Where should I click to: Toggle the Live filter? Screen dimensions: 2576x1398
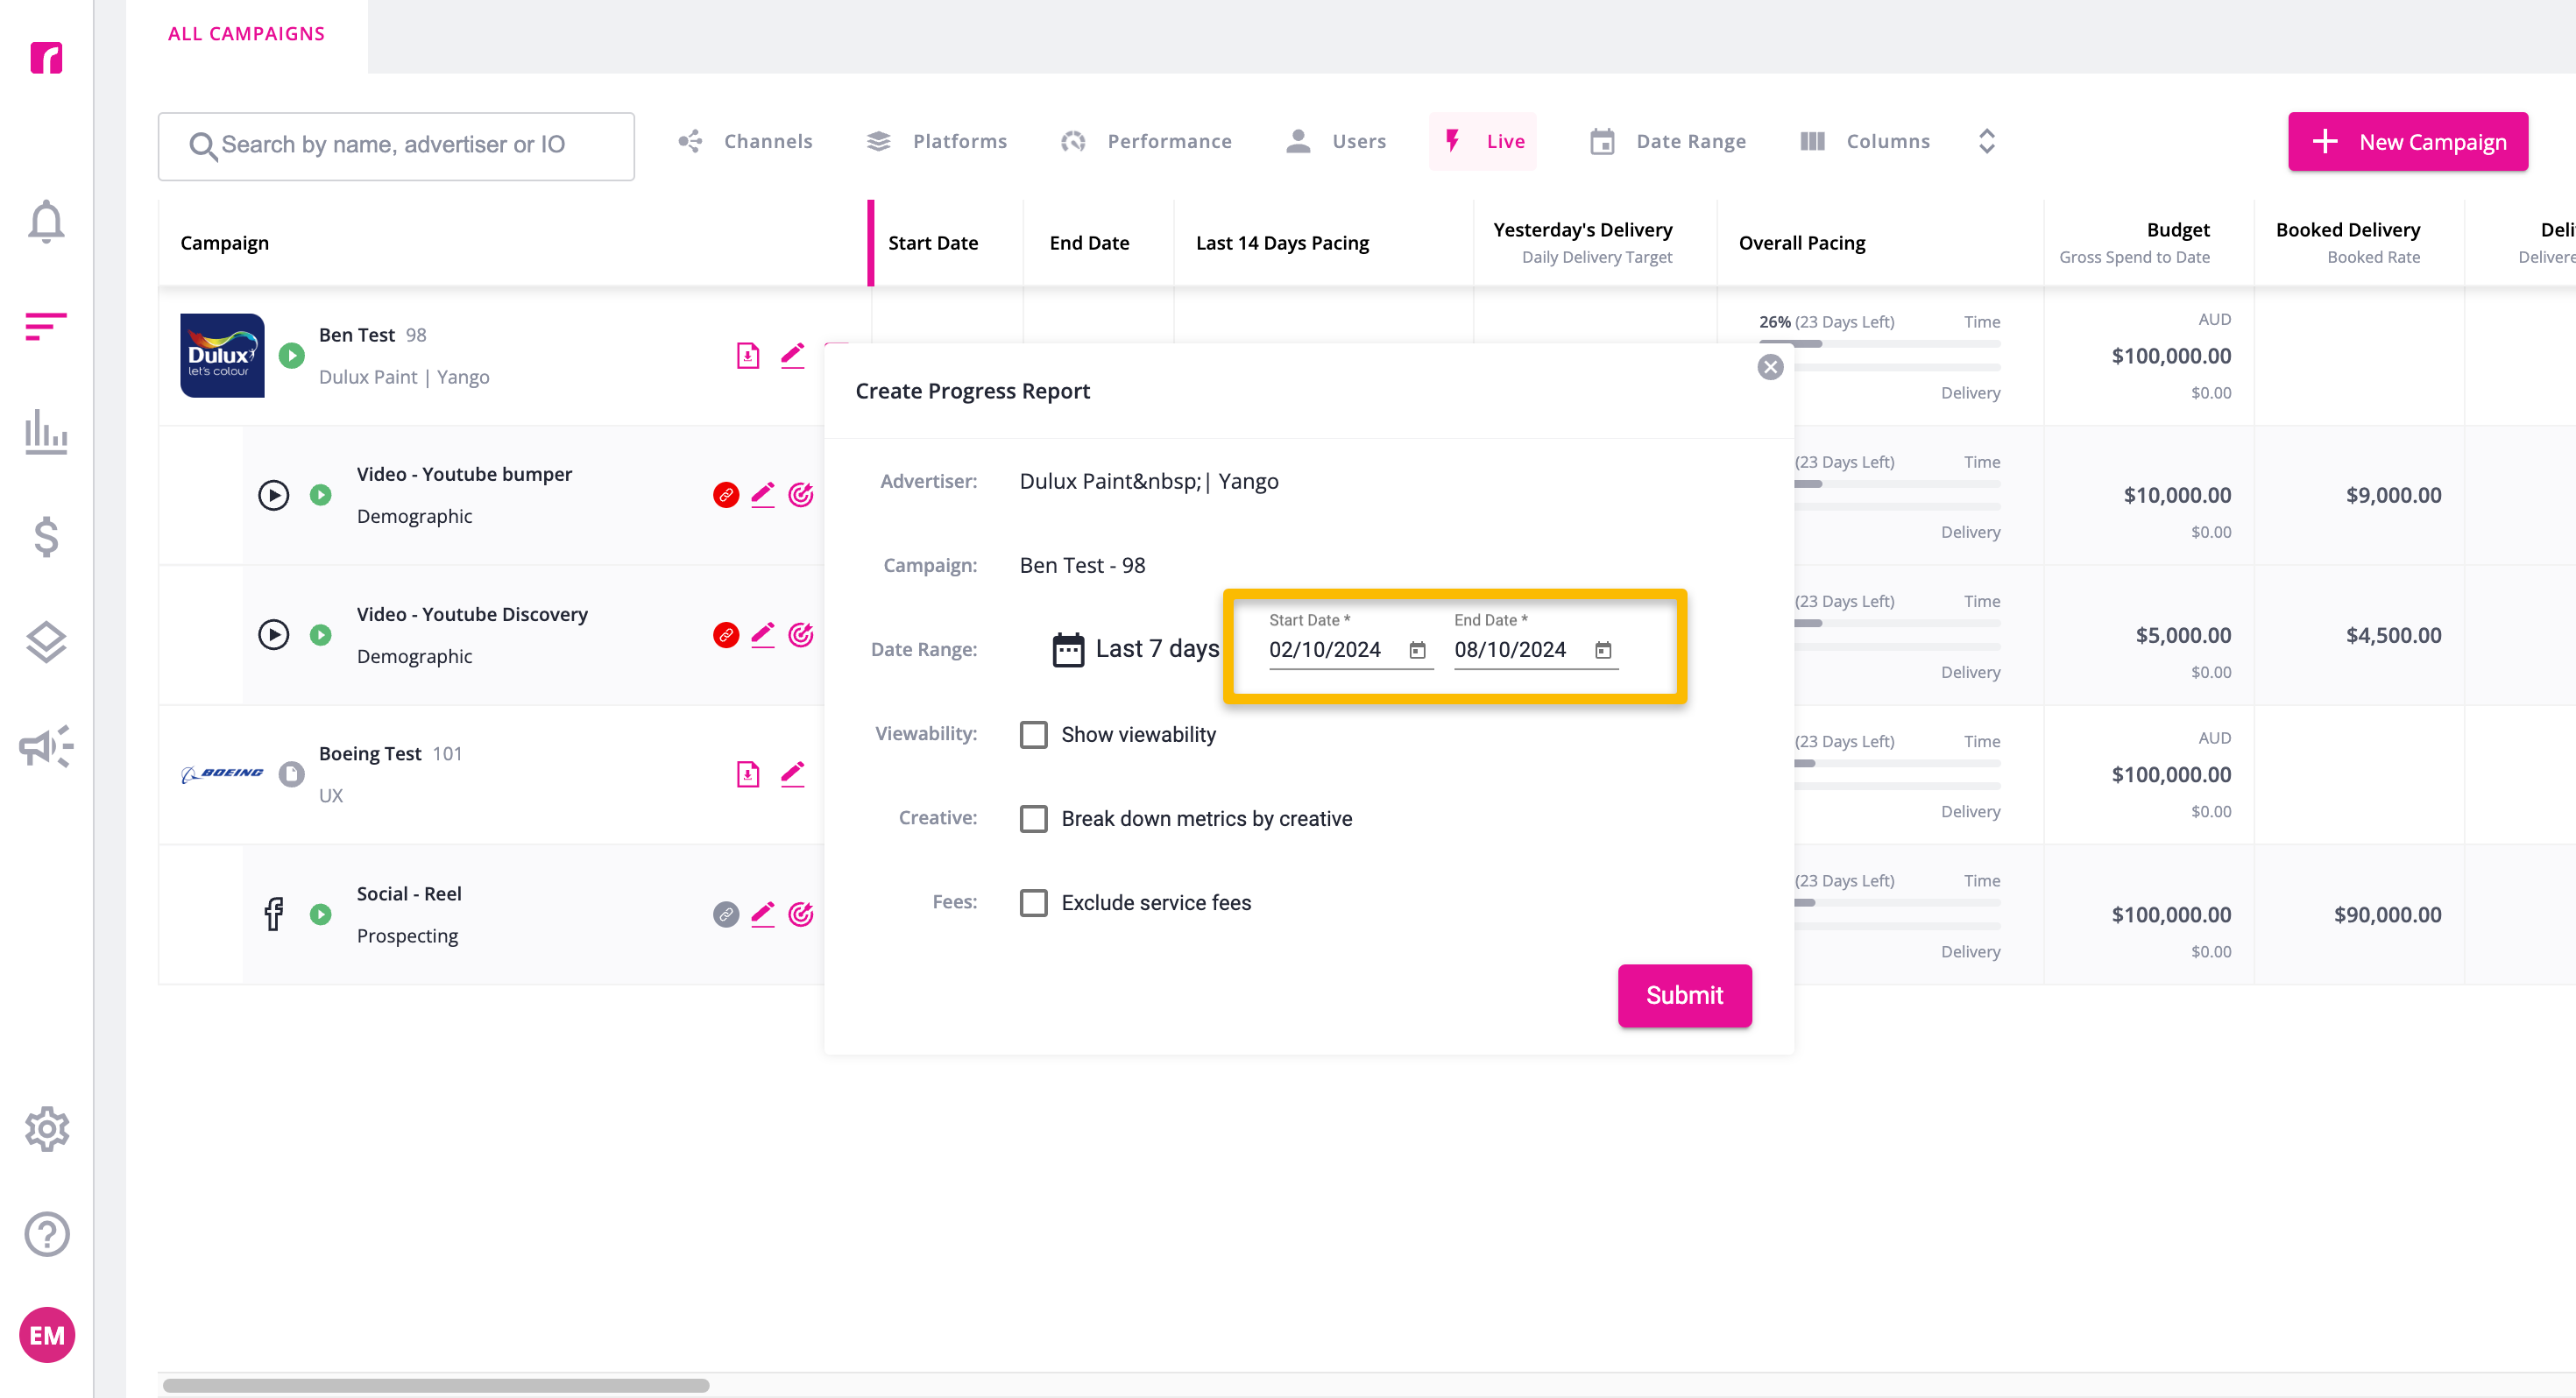click(1483, 141)
